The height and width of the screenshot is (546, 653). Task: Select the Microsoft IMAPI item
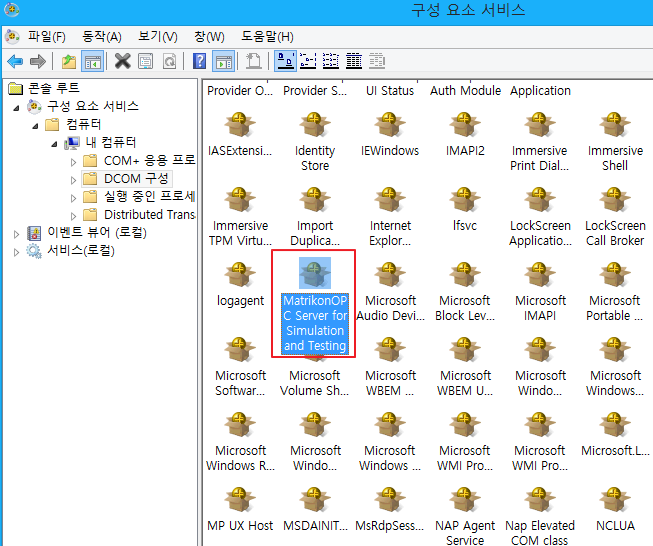(x=540, y=292)
